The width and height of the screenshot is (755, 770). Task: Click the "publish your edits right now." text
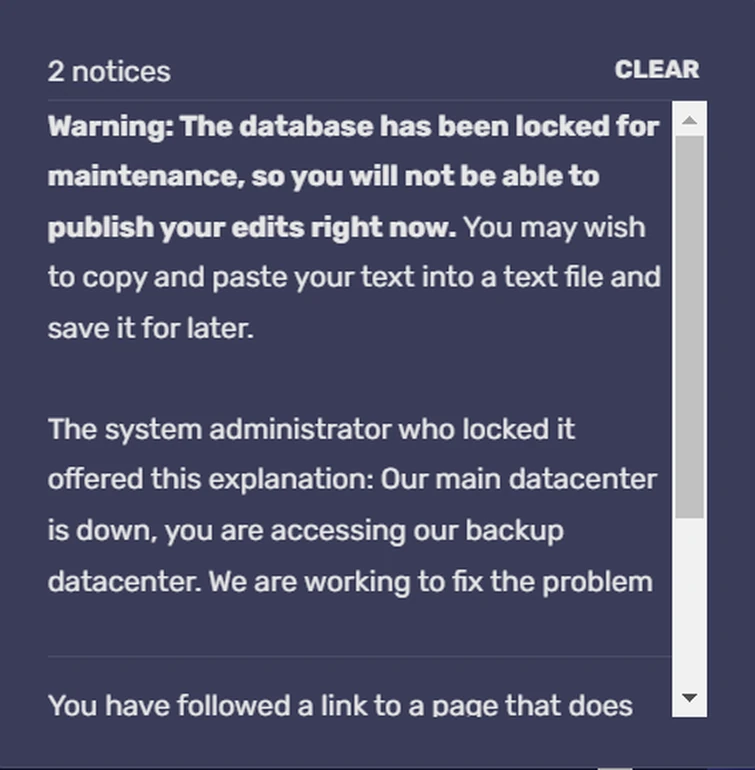point(251,227)
